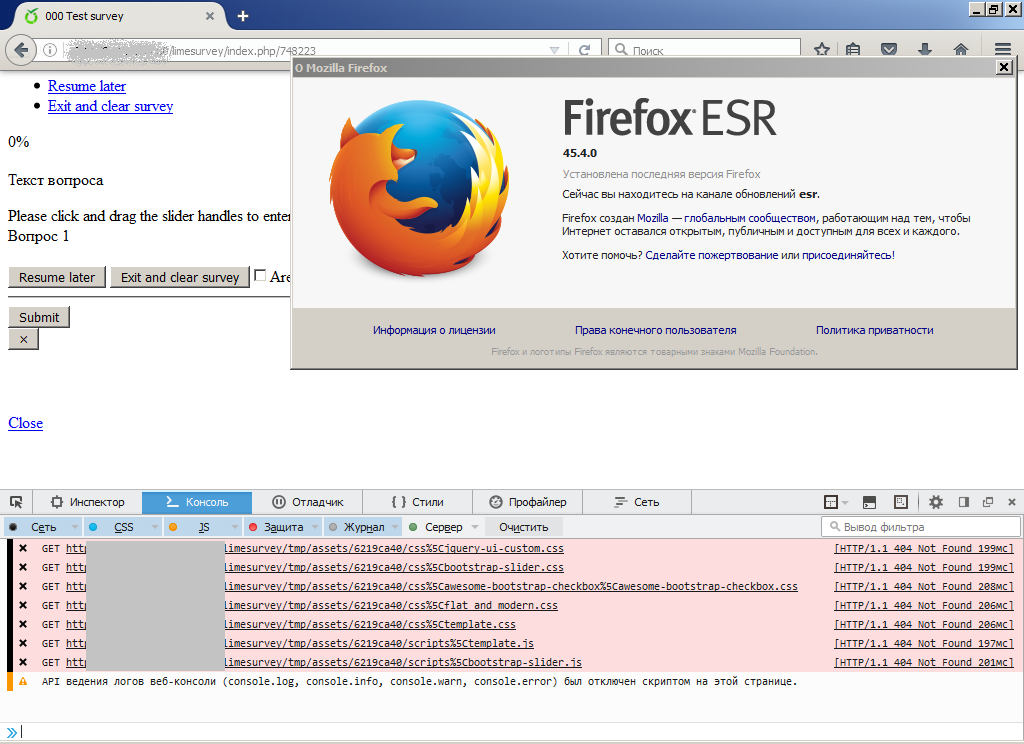Expand the Журнал filter dropdown arrow

[396, 527]
